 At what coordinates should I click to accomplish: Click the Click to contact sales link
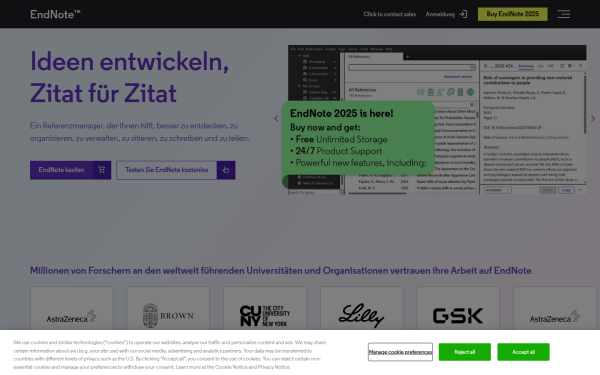click(390, 14)
